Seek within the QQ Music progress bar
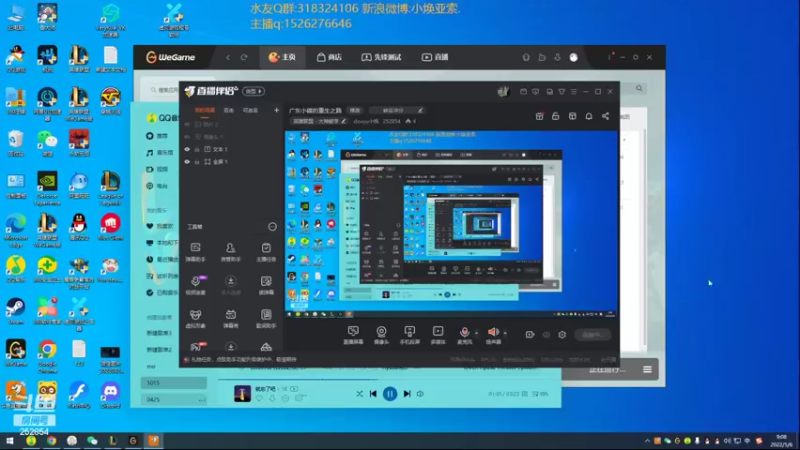 [389, 380]
